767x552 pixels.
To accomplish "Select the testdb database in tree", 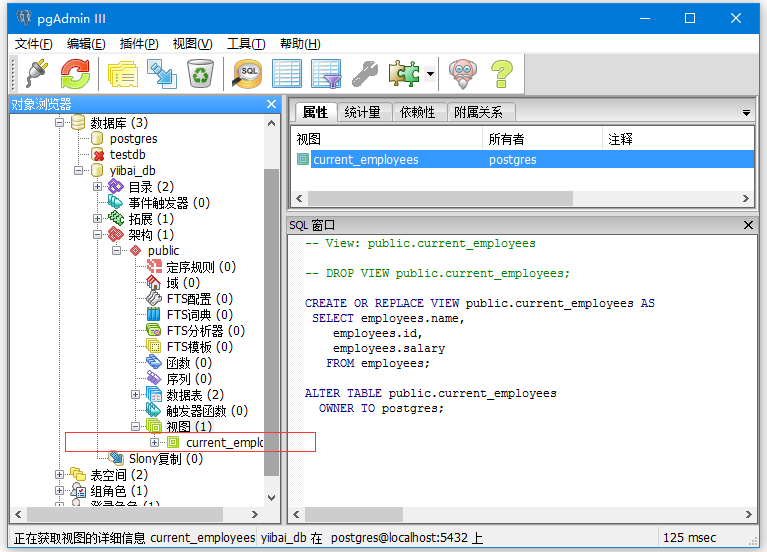I will click(x=127, y=155).
